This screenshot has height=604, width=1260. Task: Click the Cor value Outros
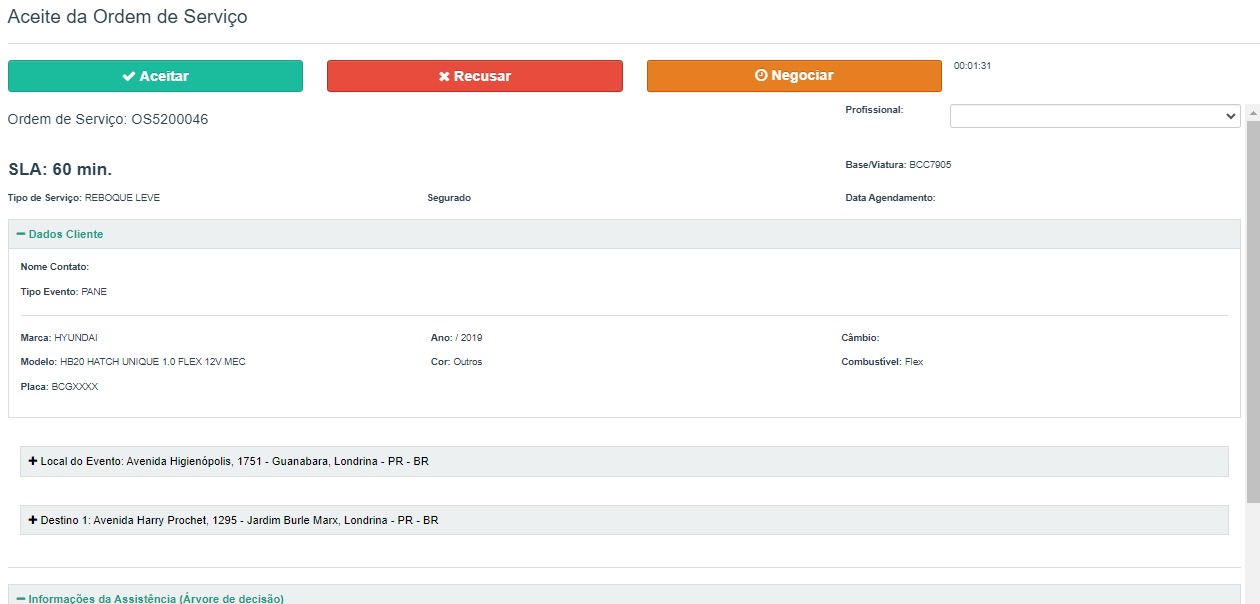(x=468, y=362)
